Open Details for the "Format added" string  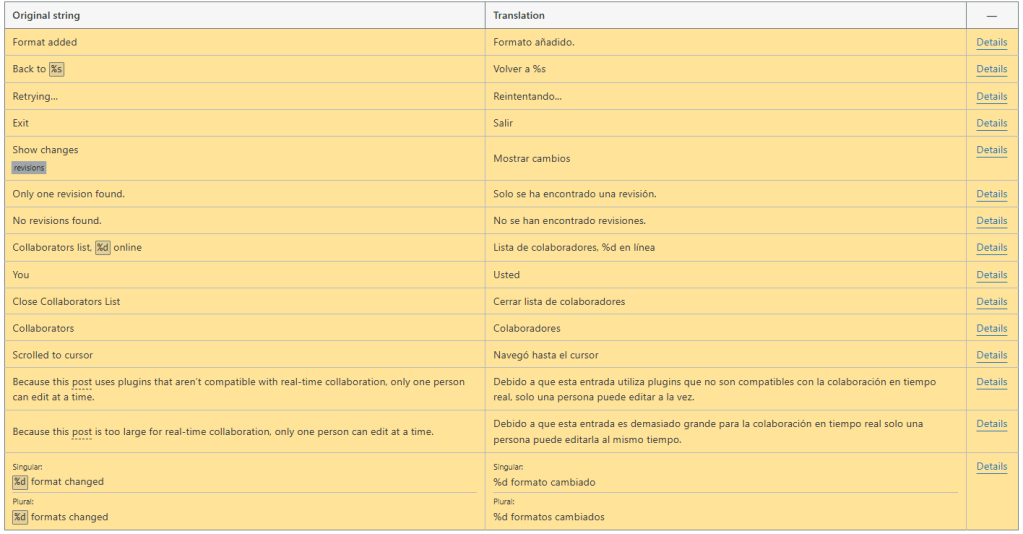pos(991,42)
